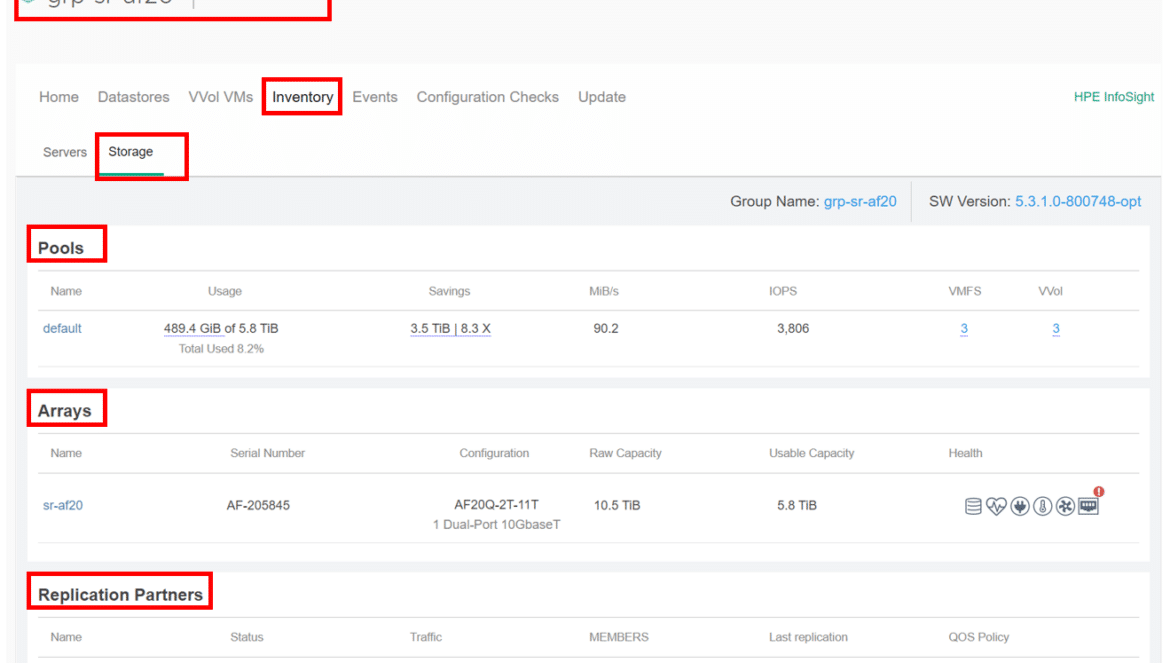Click the VVol column header

(x=1050, y=291)
